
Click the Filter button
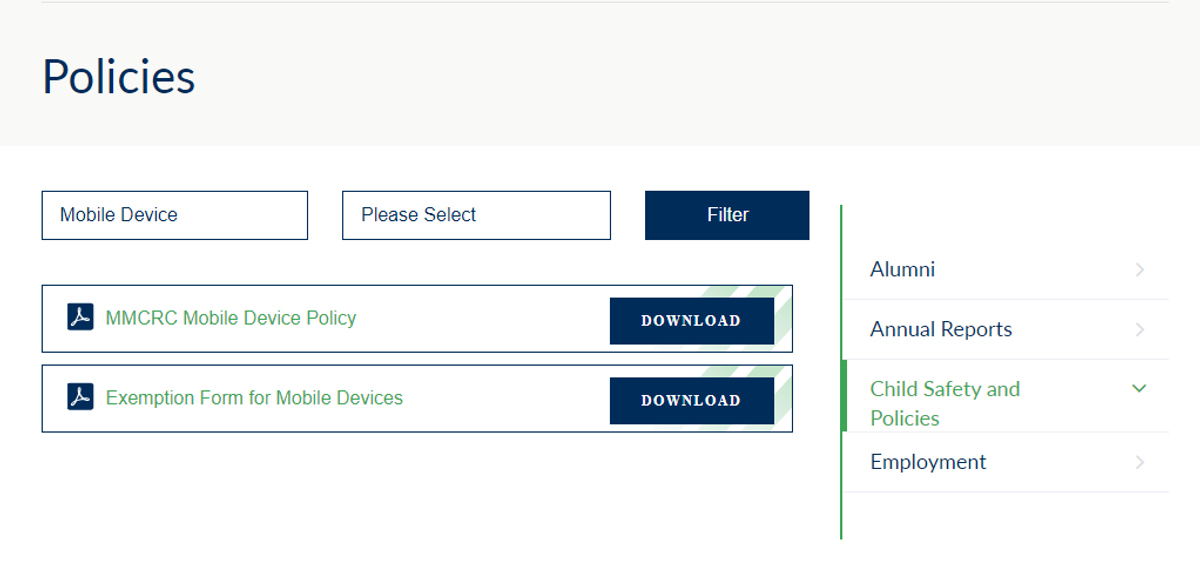[x=727, y=215]
